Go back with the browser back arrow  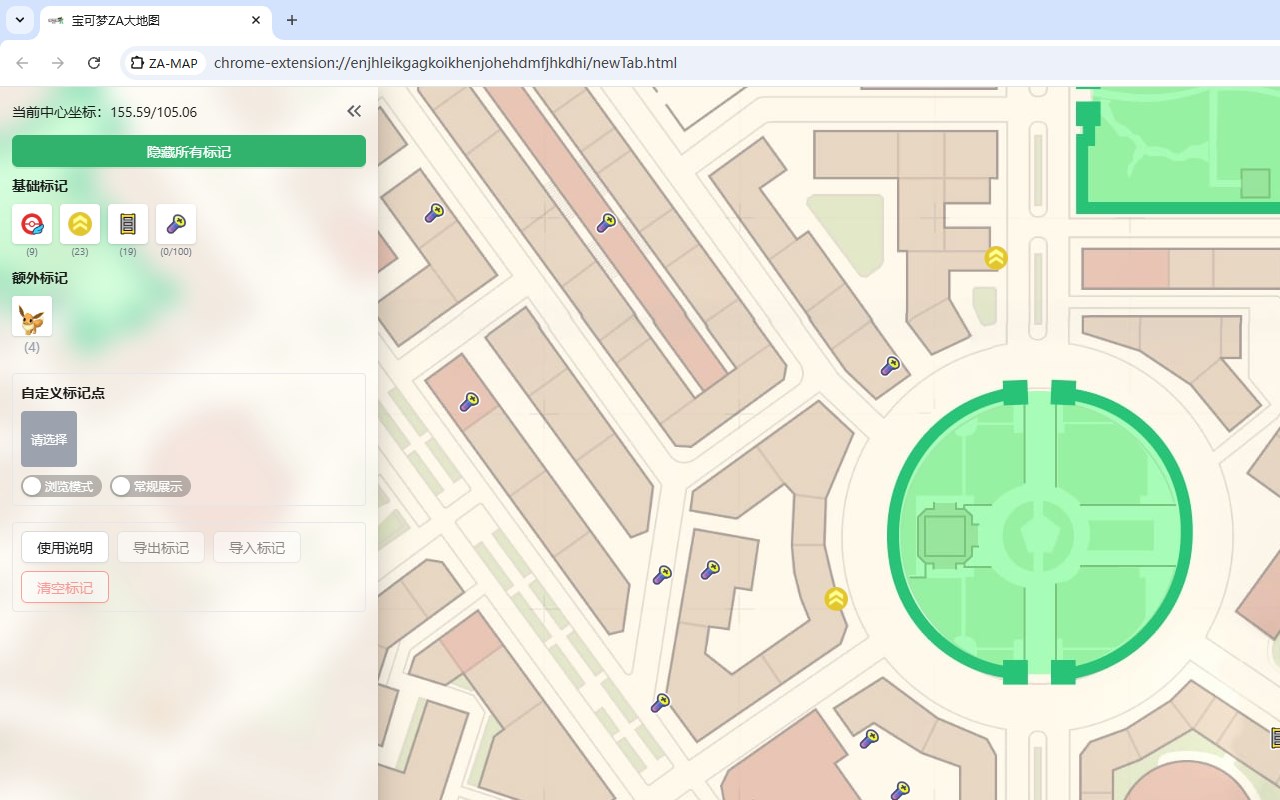(x=22, y=63)
